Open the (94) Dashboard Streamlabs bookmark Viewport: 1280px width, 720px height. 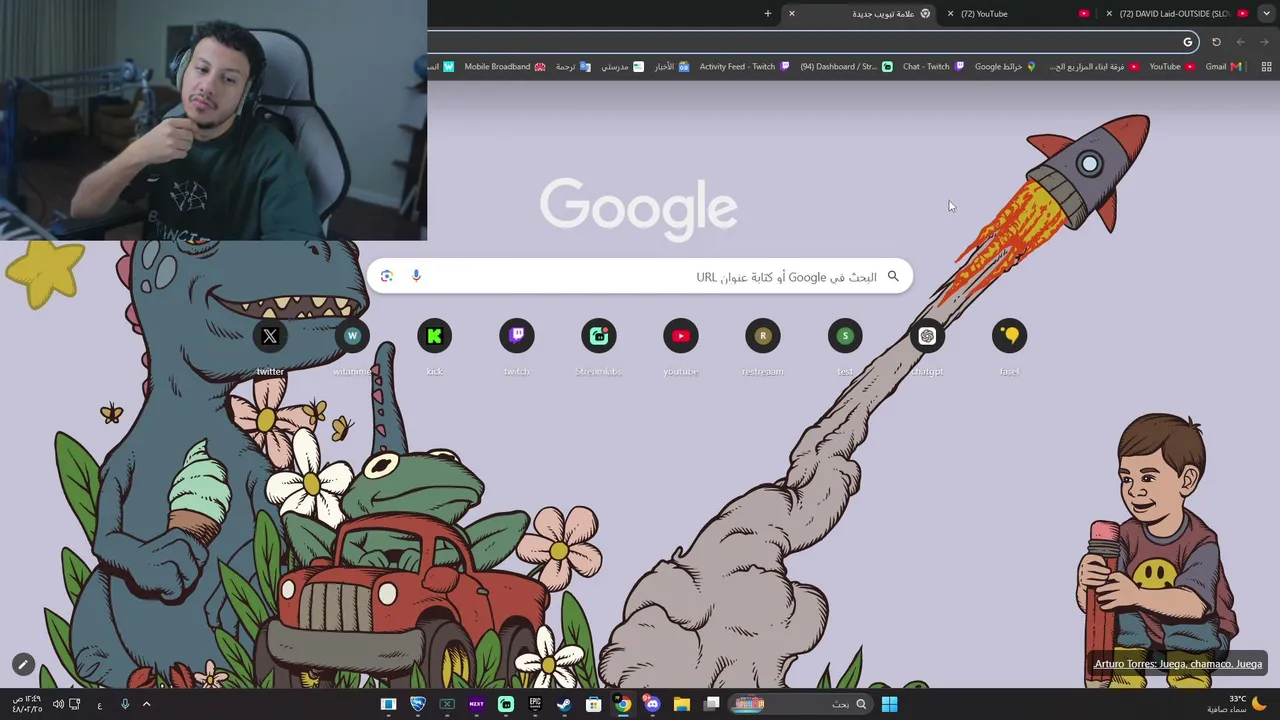(x=846, y=67)
